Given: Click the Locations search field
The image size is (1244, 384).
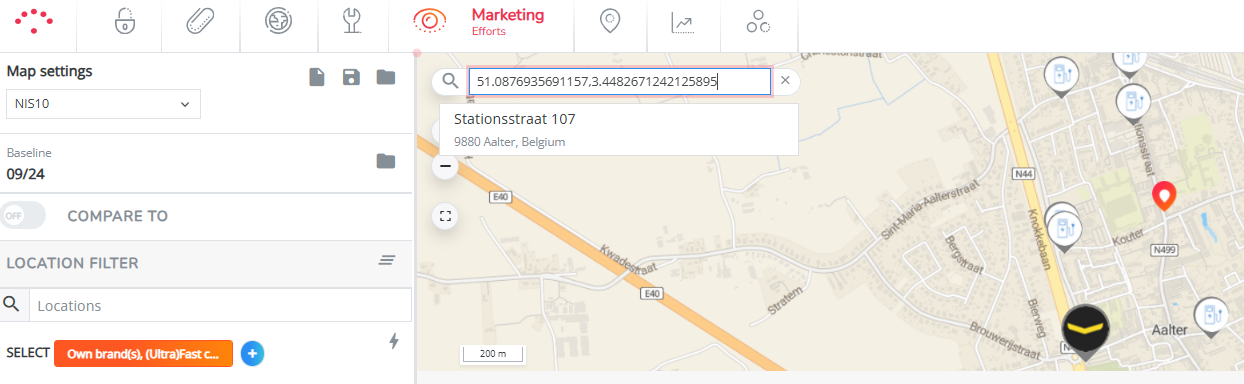Looking at the screenshot, I should (220, 305).
